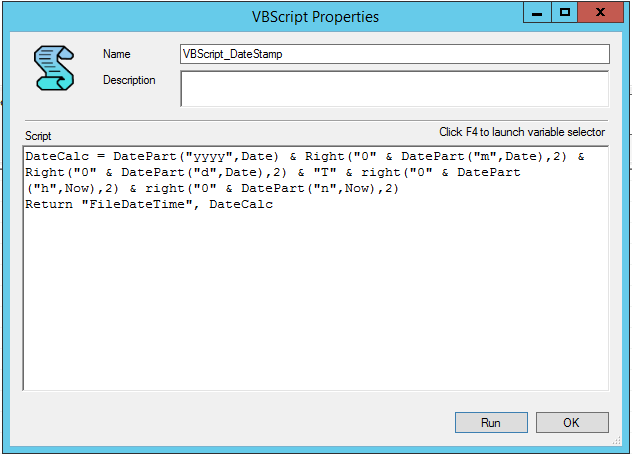Viewport: 632px width, 454px height.
Task: Click the VBScript scroll icon
Action: point(54,68)
